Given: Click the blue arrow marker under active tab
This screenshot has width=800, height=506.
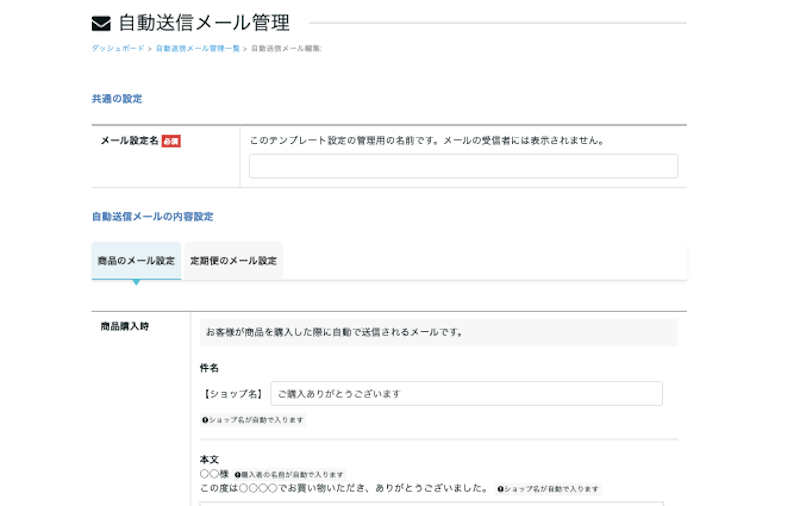Looking at the screenshot, I should click(x=136, y=283).
